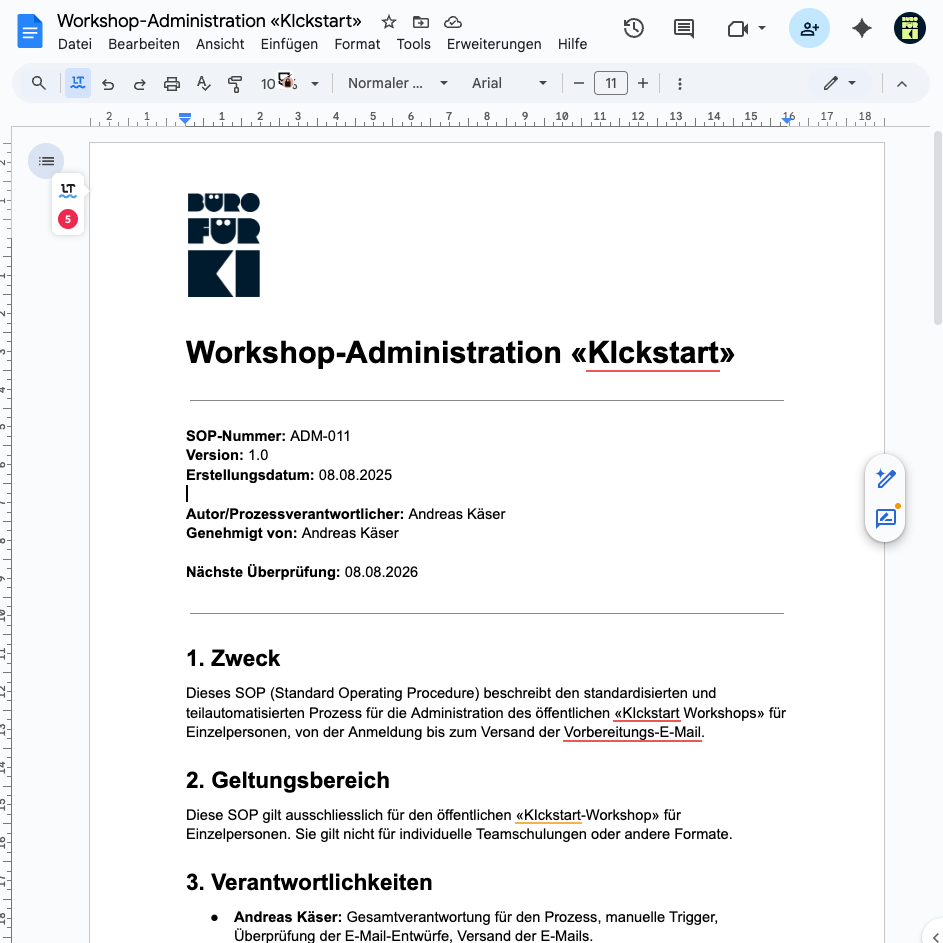The width and height of the screenshot is (943, 943).
Task: Click the move to folder icon
Action: (x=420, y=22)
